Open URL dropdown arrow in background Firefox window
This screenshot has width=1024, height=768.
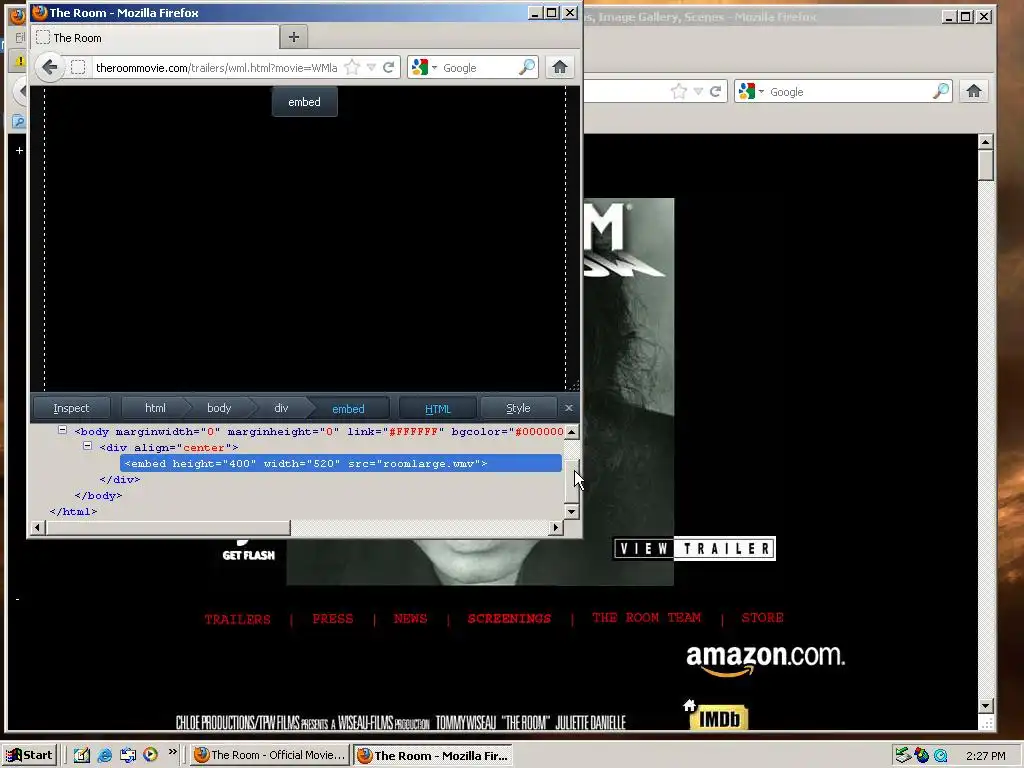click(698, 91)
